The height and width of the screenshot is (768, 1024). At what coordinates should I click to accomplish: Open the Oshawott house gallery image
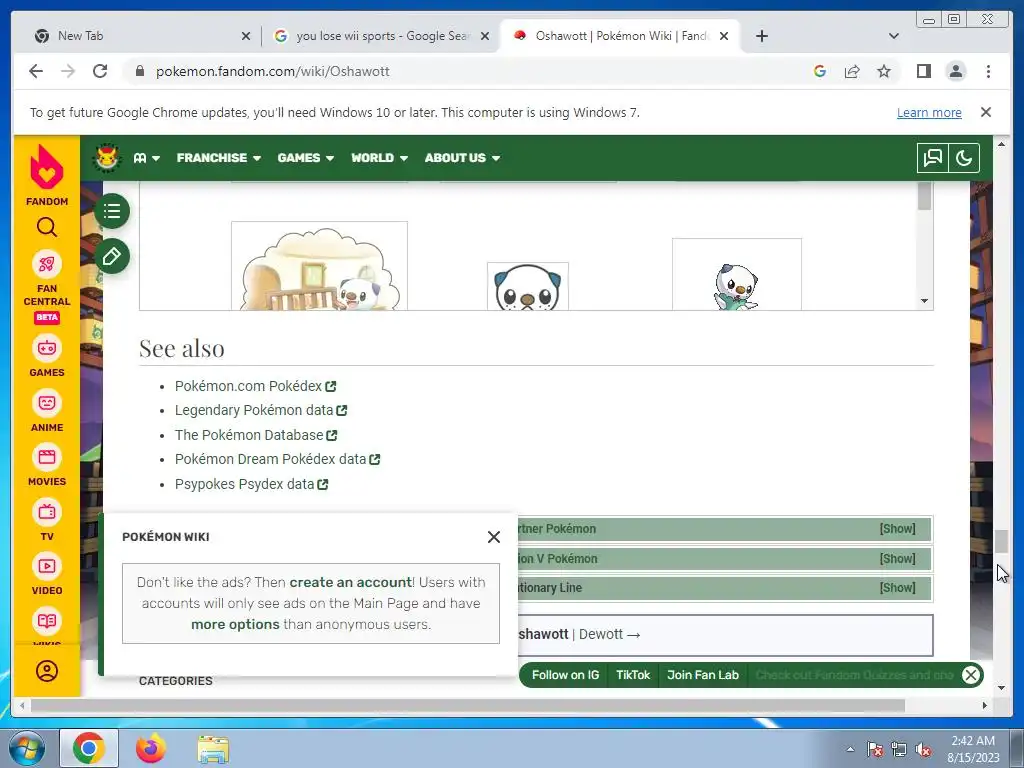[x=319, y=266]
